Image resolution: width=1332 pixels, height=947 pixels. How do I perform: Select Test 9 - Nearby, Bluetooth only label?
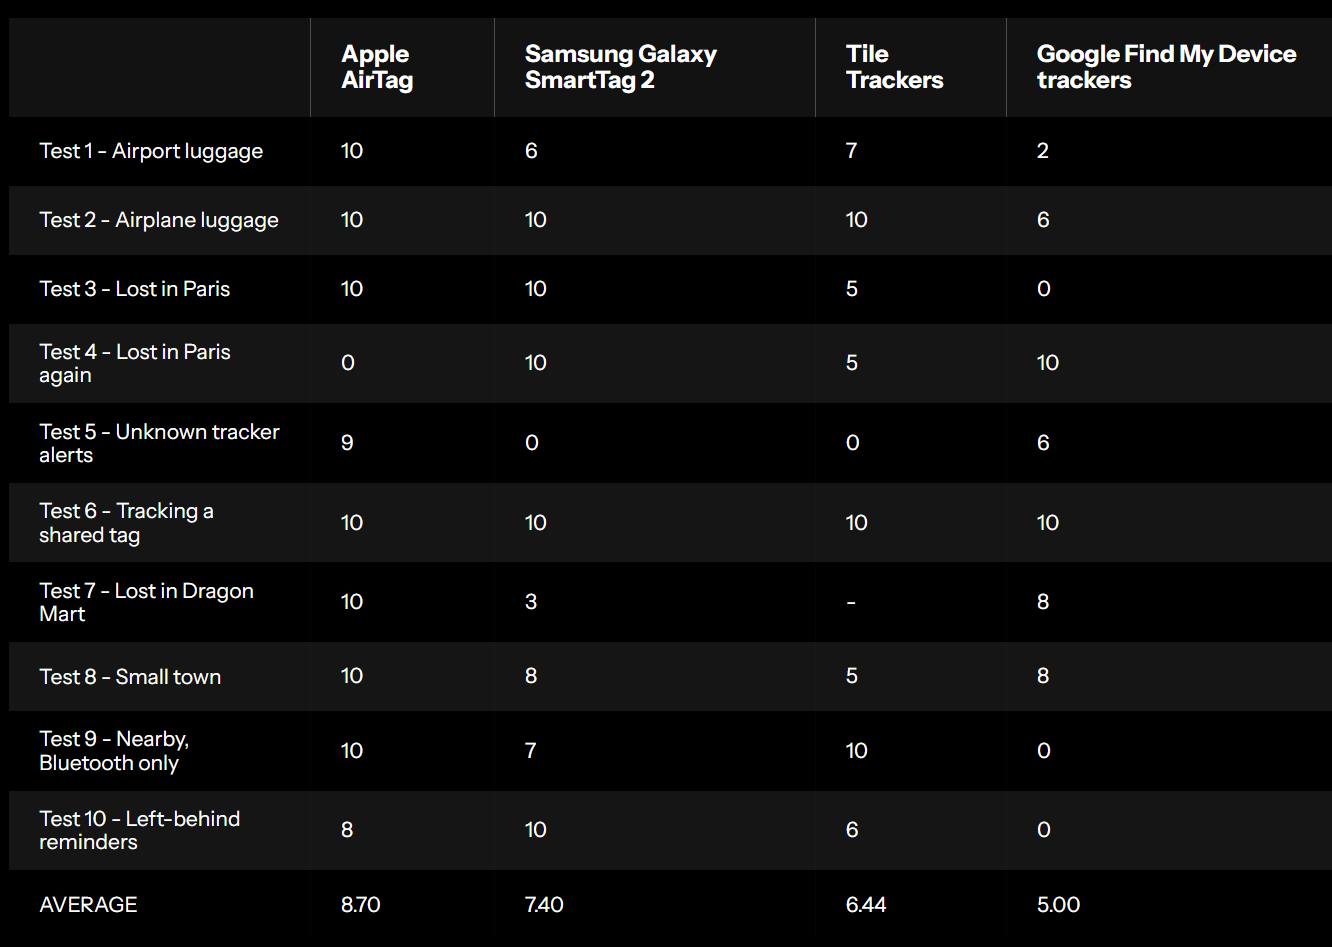tap(114, 751)
